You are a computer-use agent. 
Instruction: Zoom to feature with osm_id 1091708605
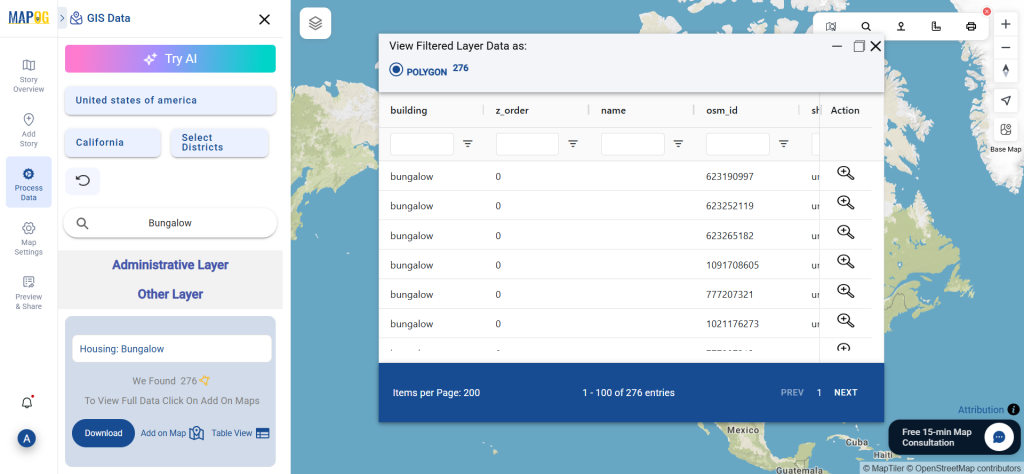tap(846, 262)
